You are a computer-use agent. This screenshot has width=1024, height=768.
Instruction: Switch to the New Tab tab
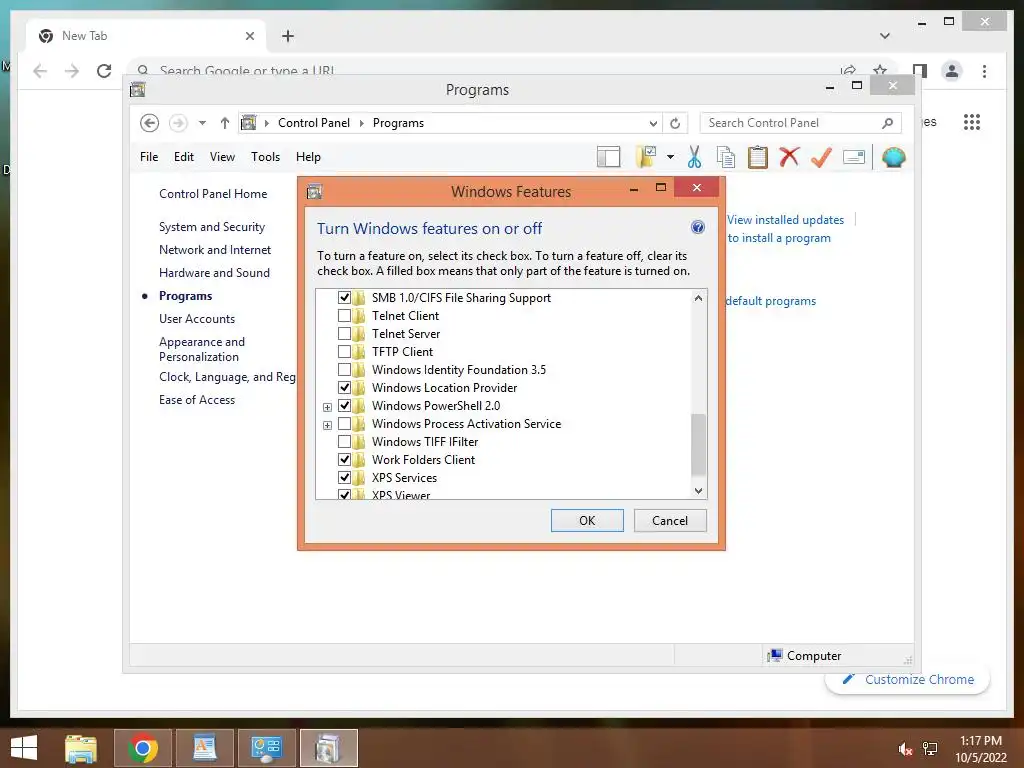click(146, 36)
